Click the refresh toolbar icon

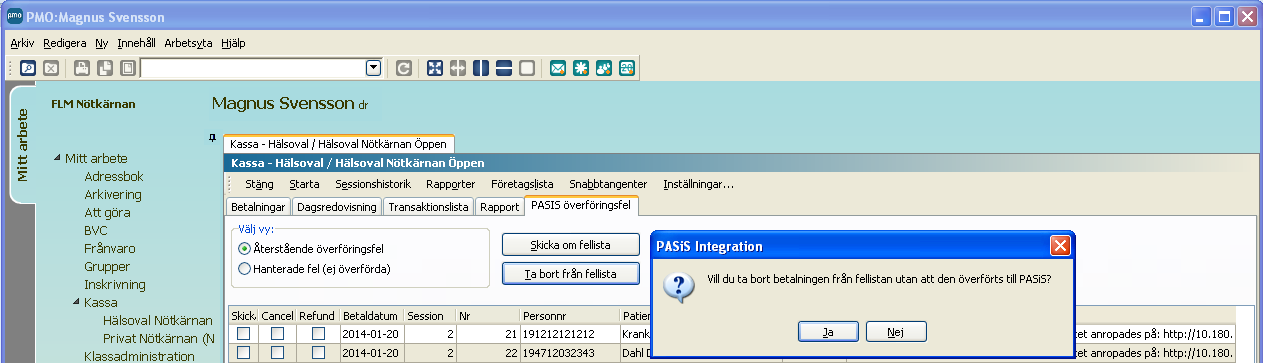coord(403,68)
